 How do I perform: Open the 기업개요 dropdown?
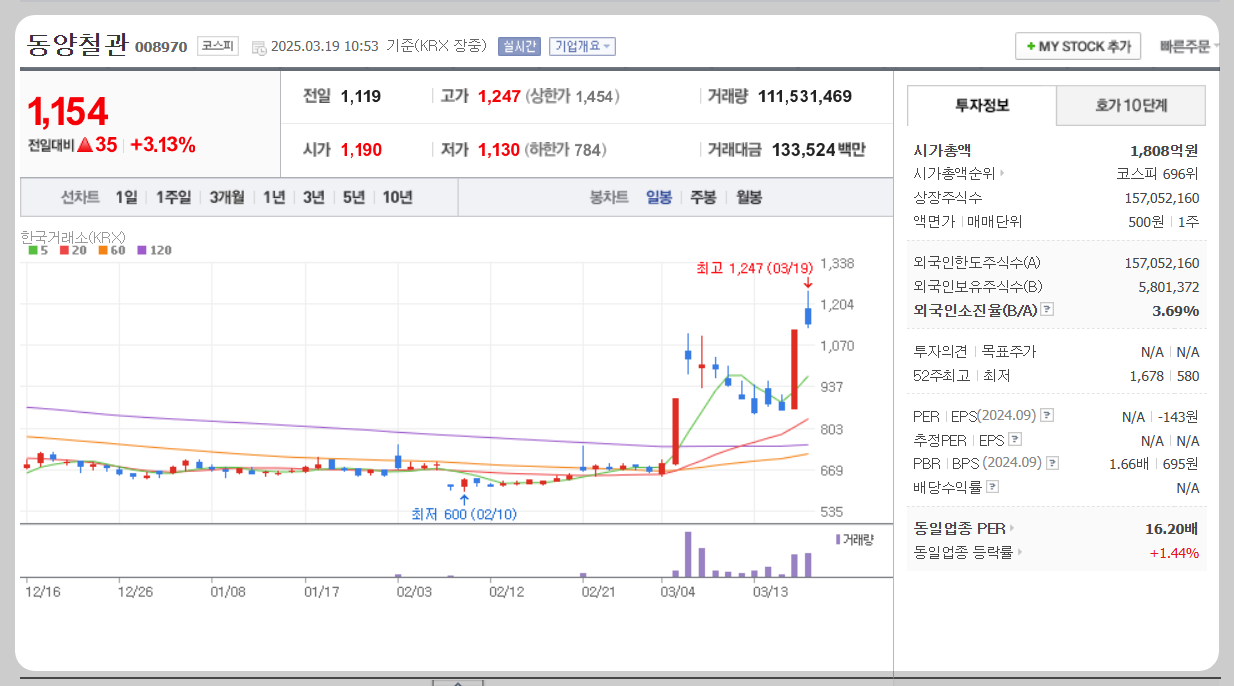coord(582,46)
